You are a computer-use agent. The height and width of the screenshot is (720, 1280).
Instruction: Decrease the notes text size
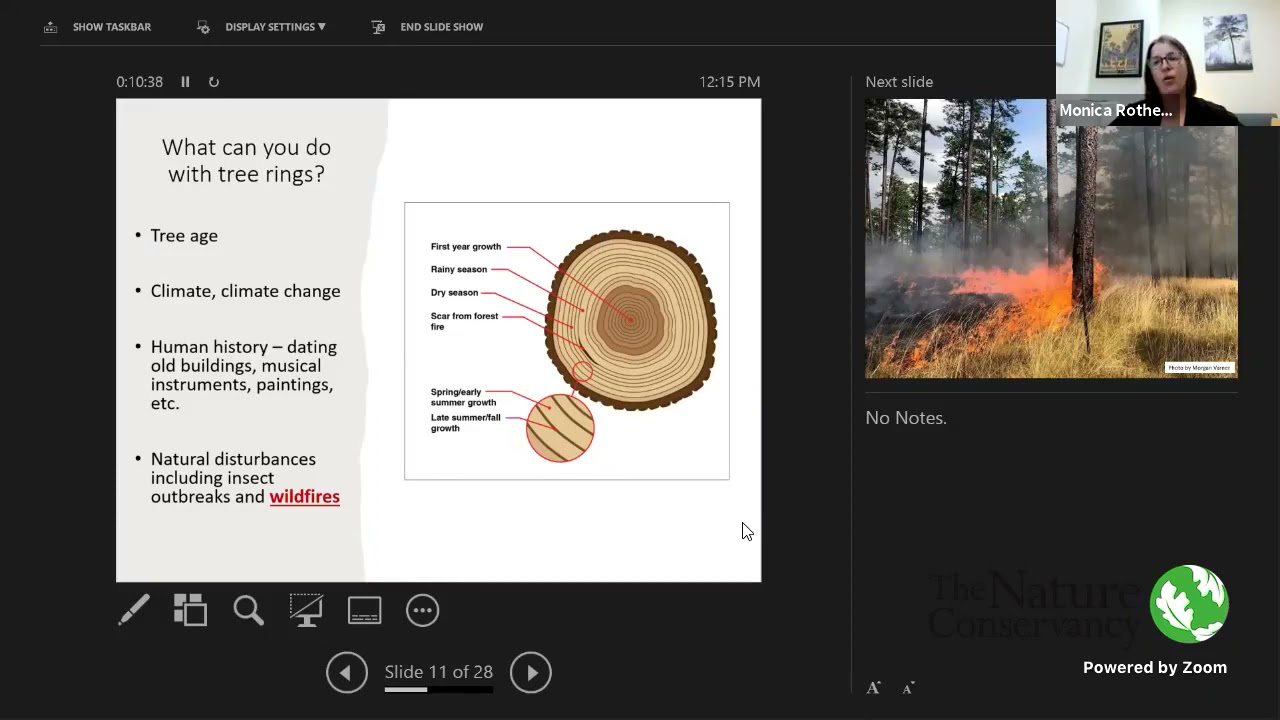pos(908,688)
